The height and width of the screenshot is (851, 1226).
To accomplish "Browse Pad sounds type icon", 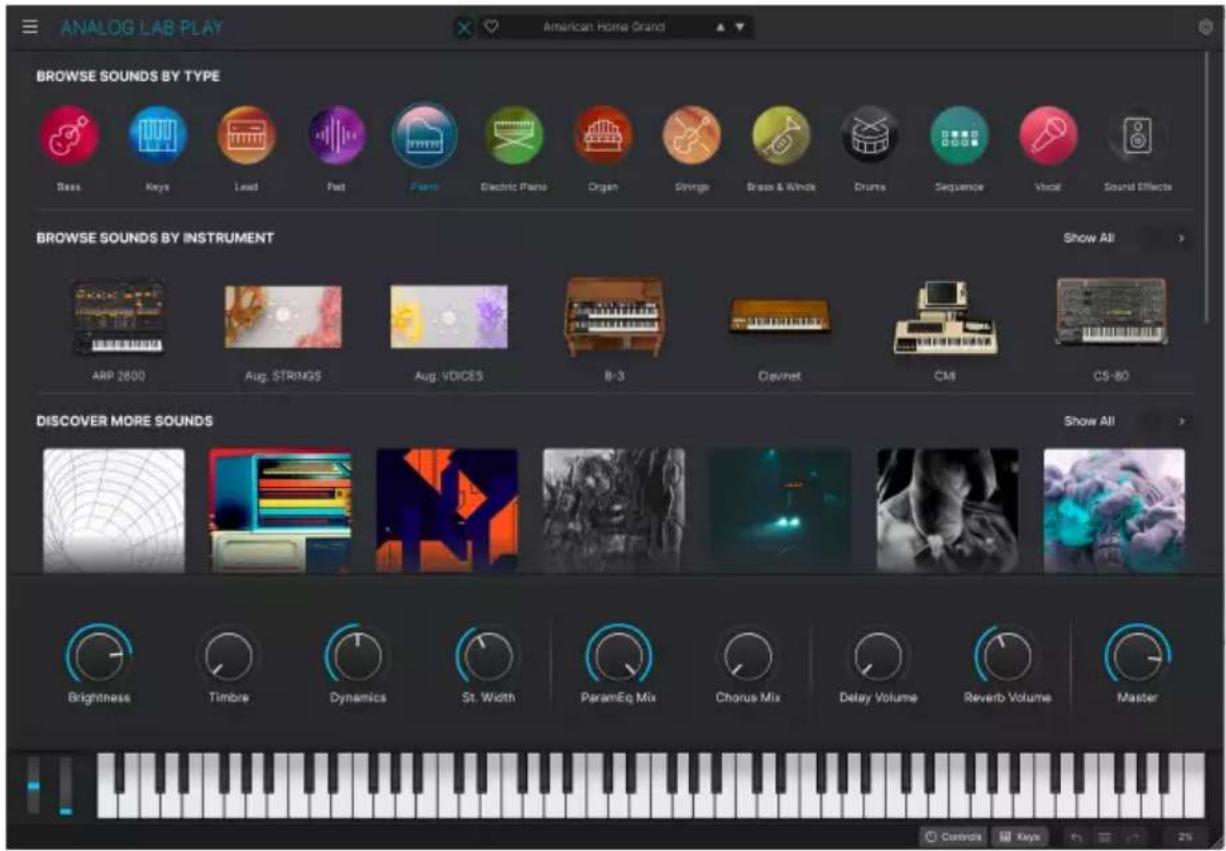I will tap(336, 135).
